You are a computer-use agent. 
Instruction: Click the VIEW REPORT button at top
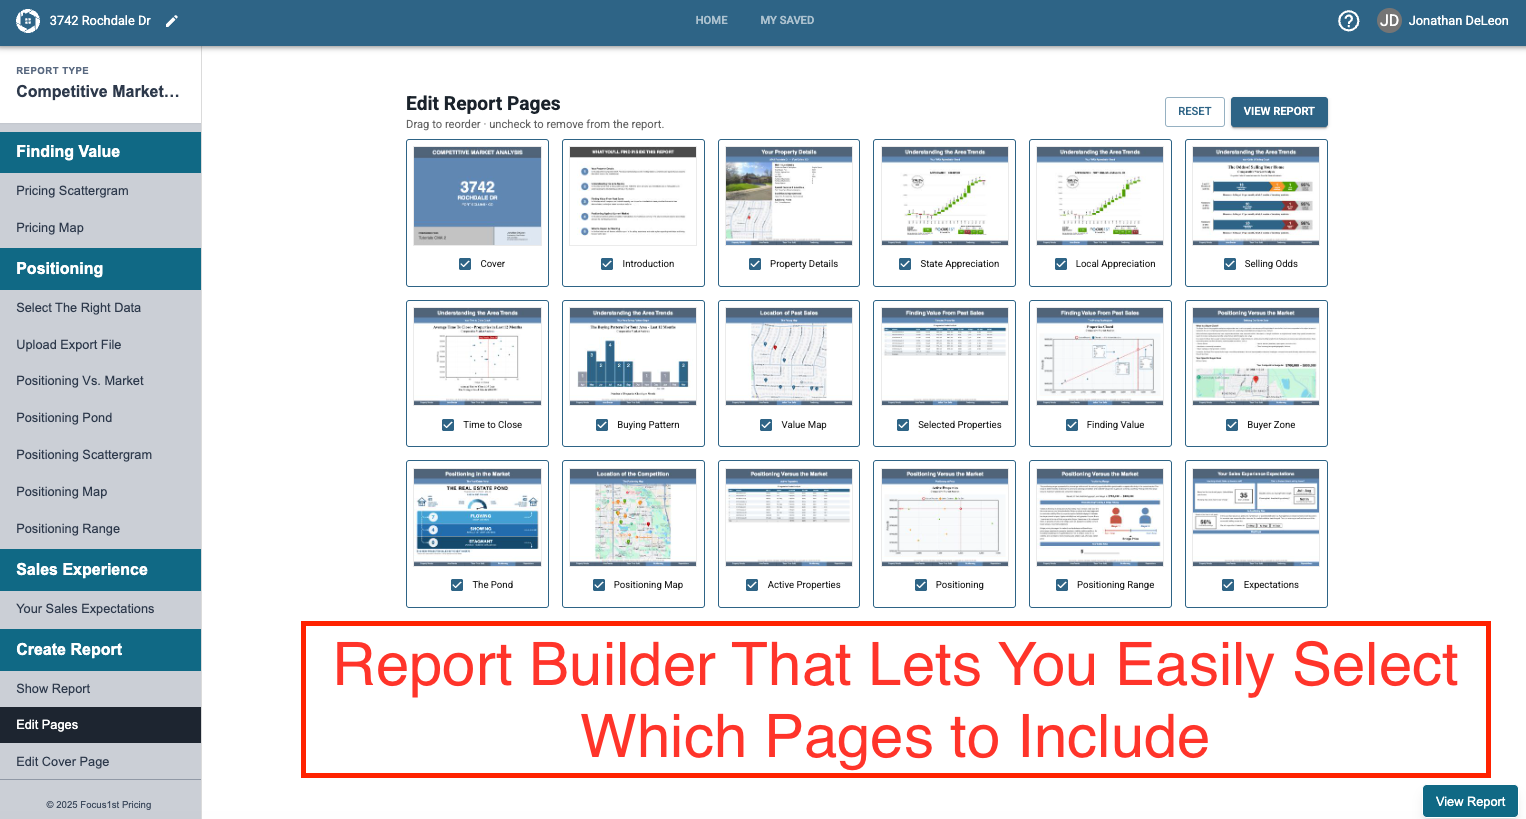1279,112
